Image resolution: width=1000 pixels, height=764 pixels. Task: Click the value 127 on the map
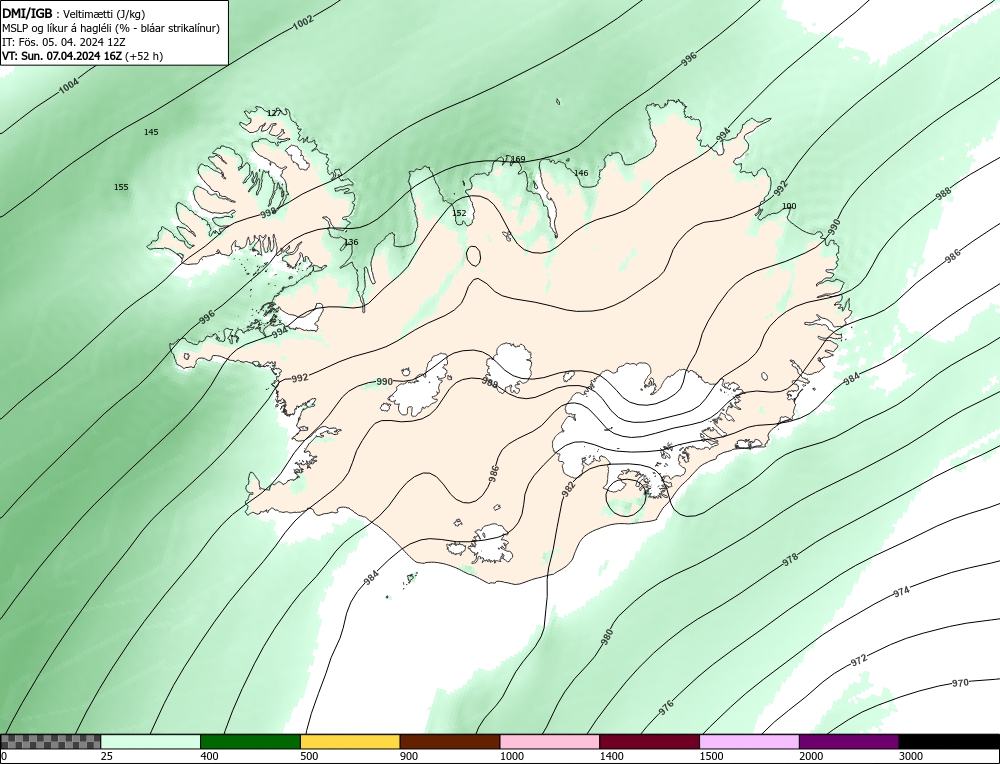(274, 113)
